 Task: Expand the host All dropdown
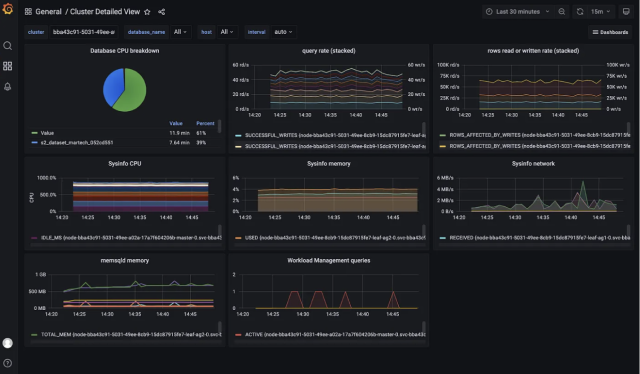click(227, 32)
